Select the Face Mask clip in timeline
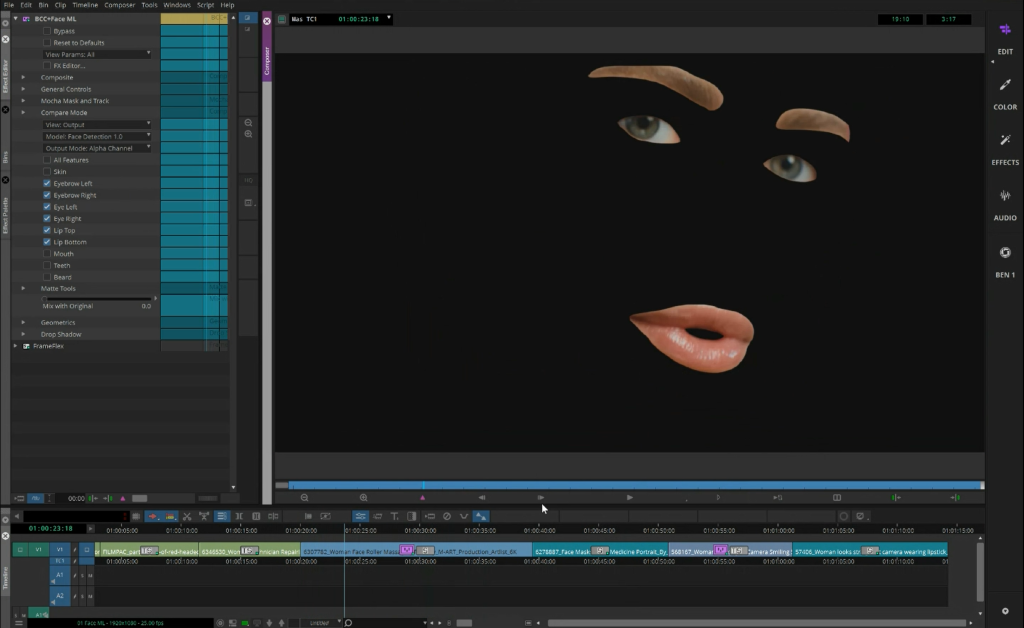The image size is (1024, 628). (x=565, y=550)
